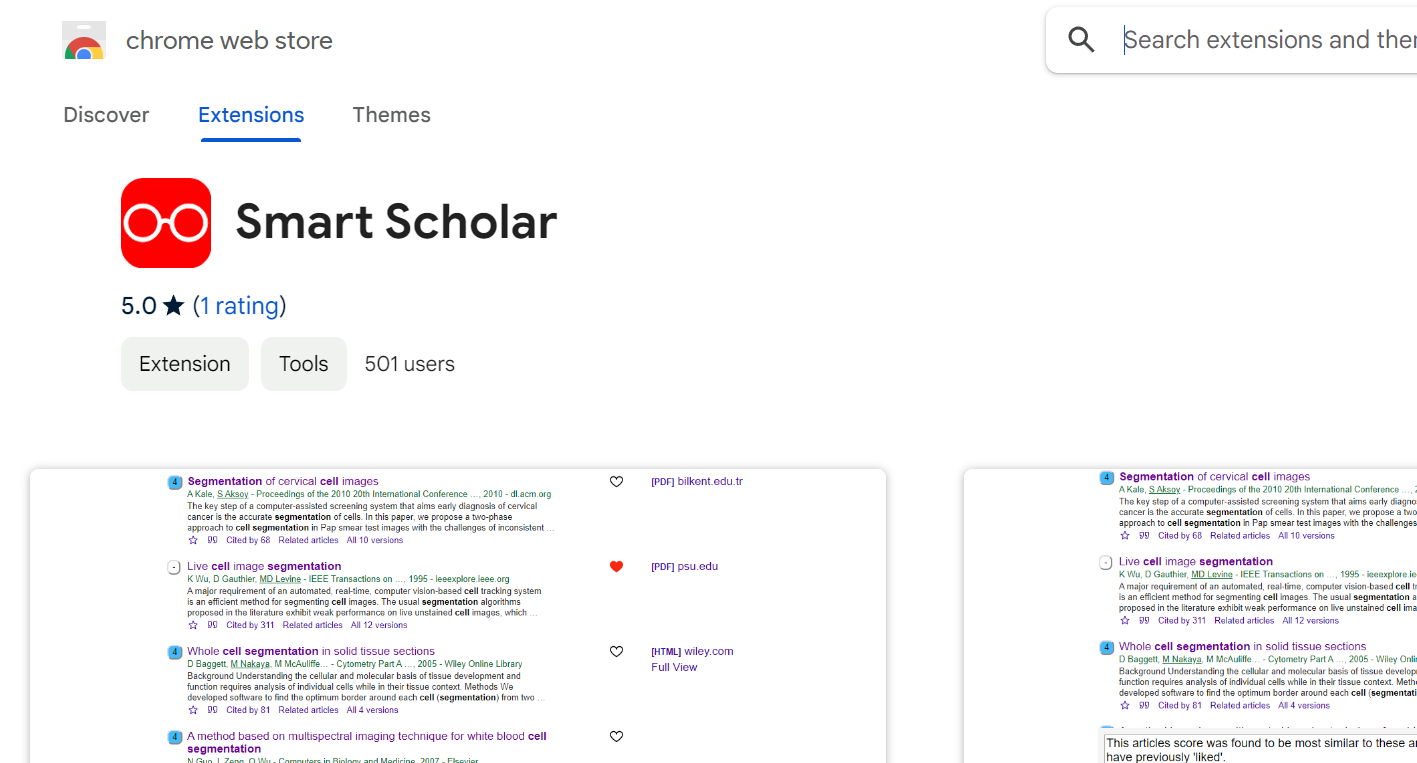Click the Tools category chip
The height and width of the screenshot is (763, 1417).
pyautogui.click(x=304, y=364)
